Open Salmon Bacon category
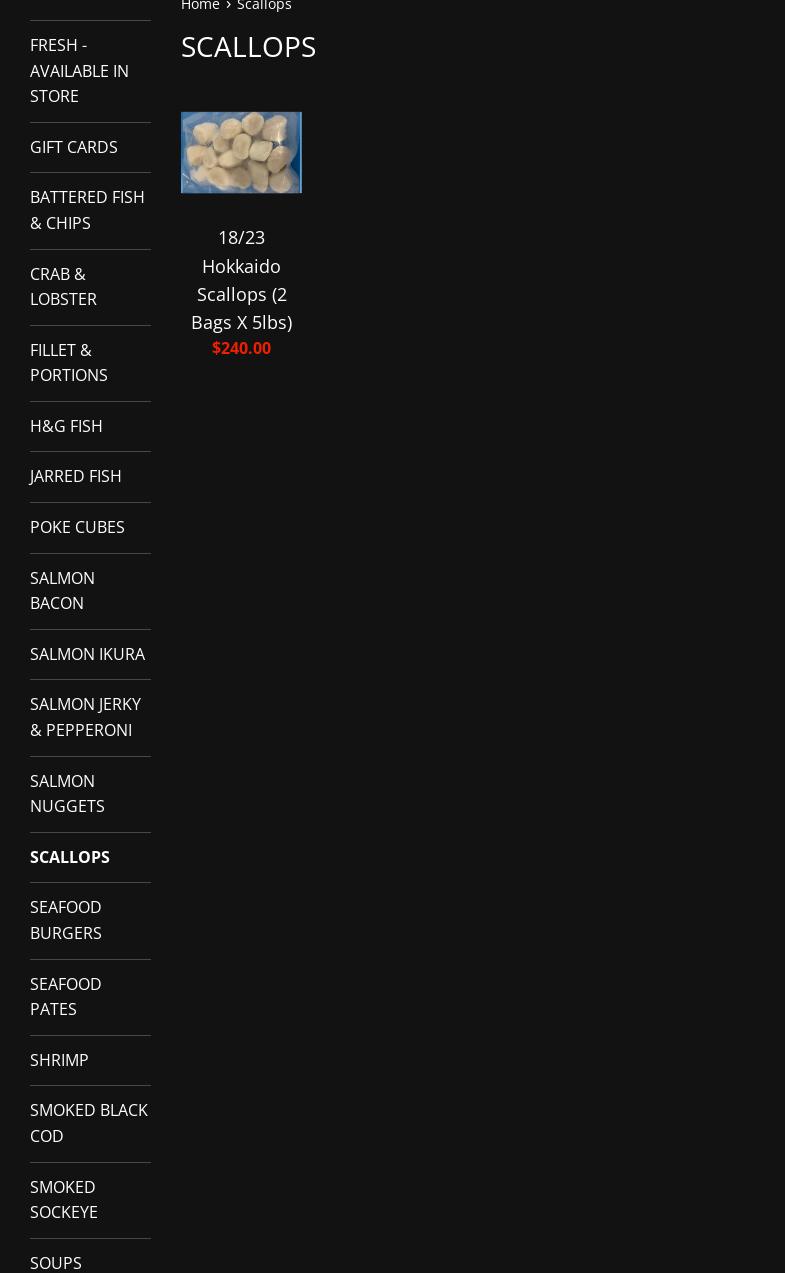This screenshot has height=1273, width=785. tap(62, 590)
